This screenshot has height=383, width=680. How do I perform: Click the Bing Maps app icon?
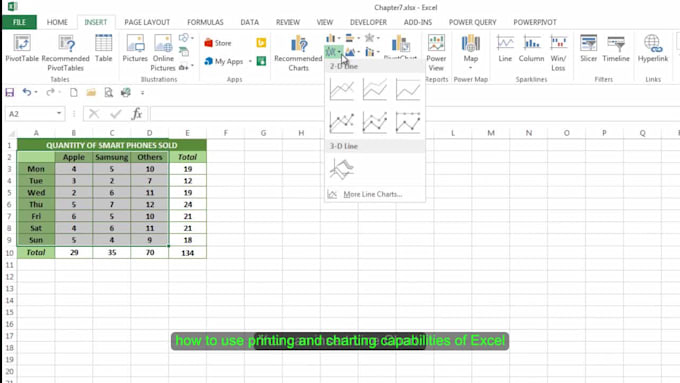(261, 43)
